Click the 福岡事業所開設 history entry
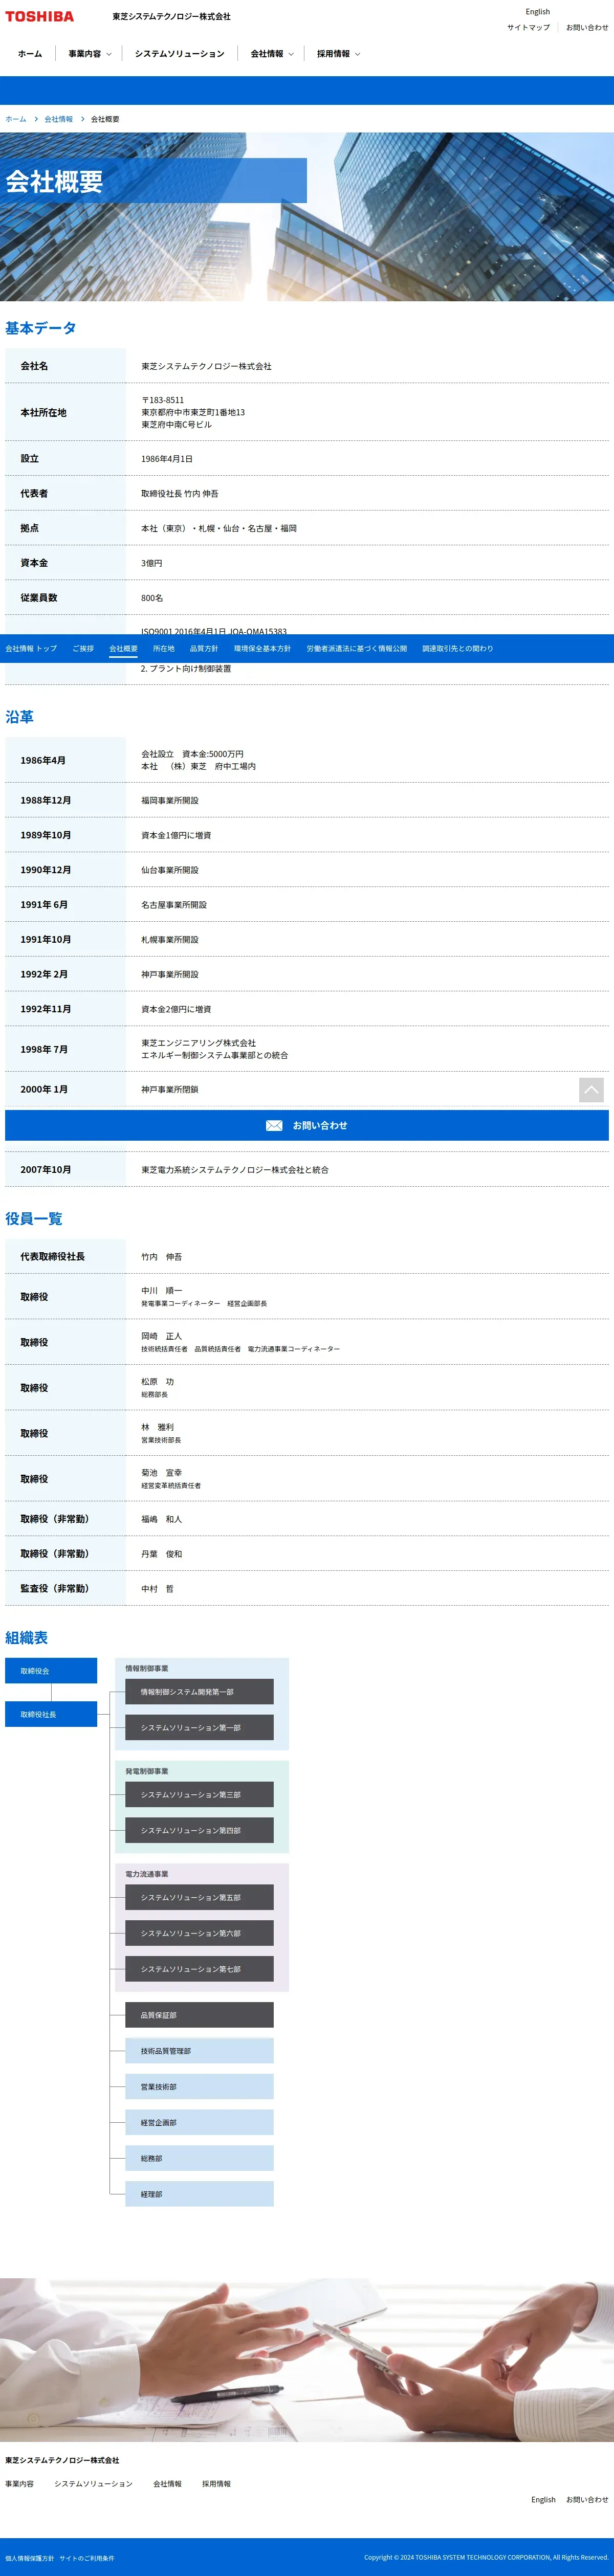Screen dimensions: 614x2576 pyautogui.click(x=170, y=800)
